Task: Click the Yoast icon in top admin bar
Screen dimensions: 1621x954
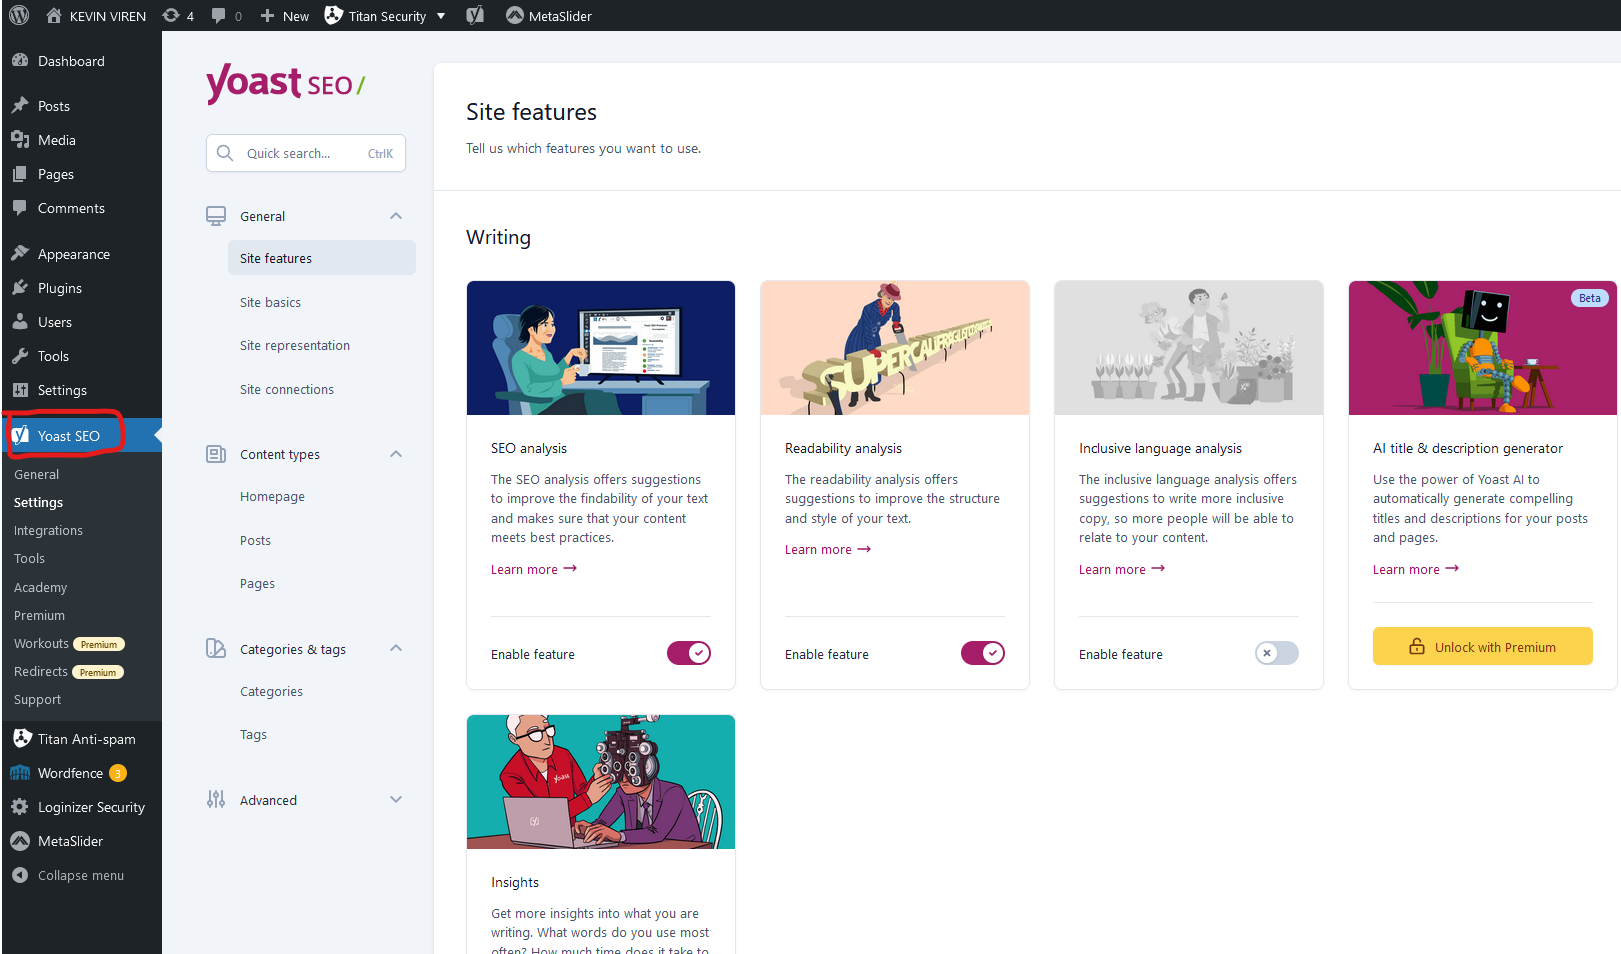Action: click(475, 15)
